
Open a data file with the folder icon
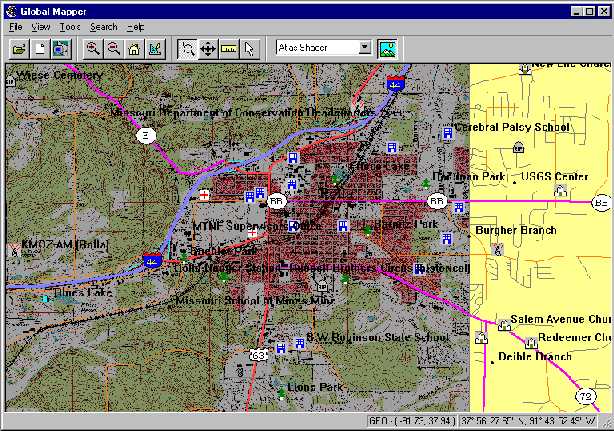click(x=19, y=49)
